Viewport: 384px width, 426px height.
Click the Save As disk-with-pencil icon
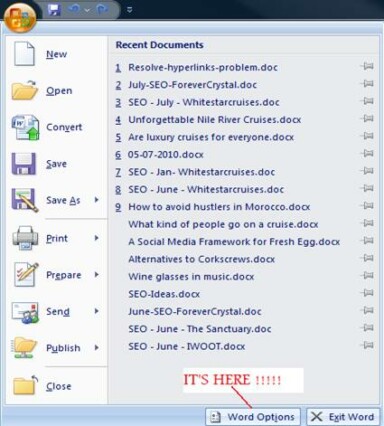25,200
